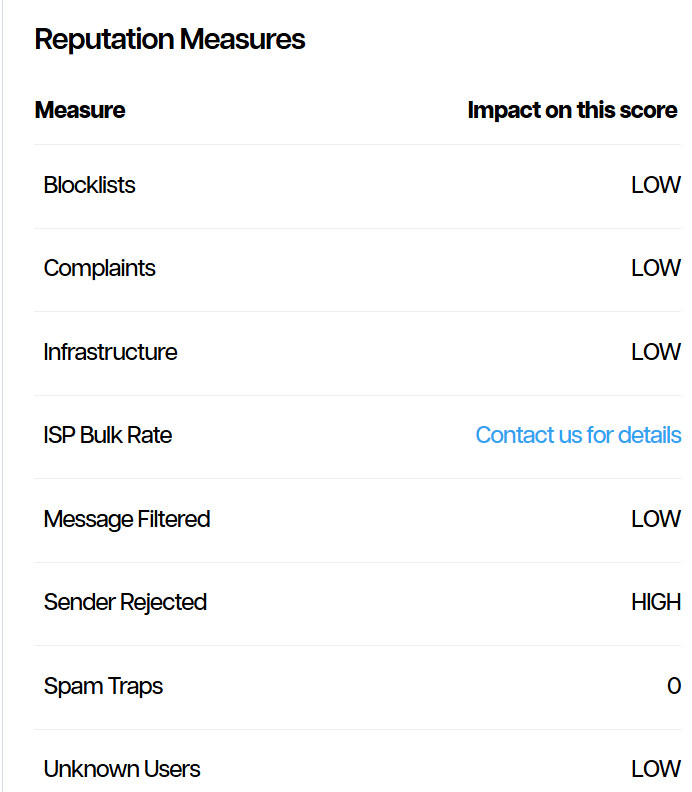Click the LOW value for Unknown Users
Image resolution: width=692 pixels, height=792 pixels.
pyautogui.click(x=655, y=769)
